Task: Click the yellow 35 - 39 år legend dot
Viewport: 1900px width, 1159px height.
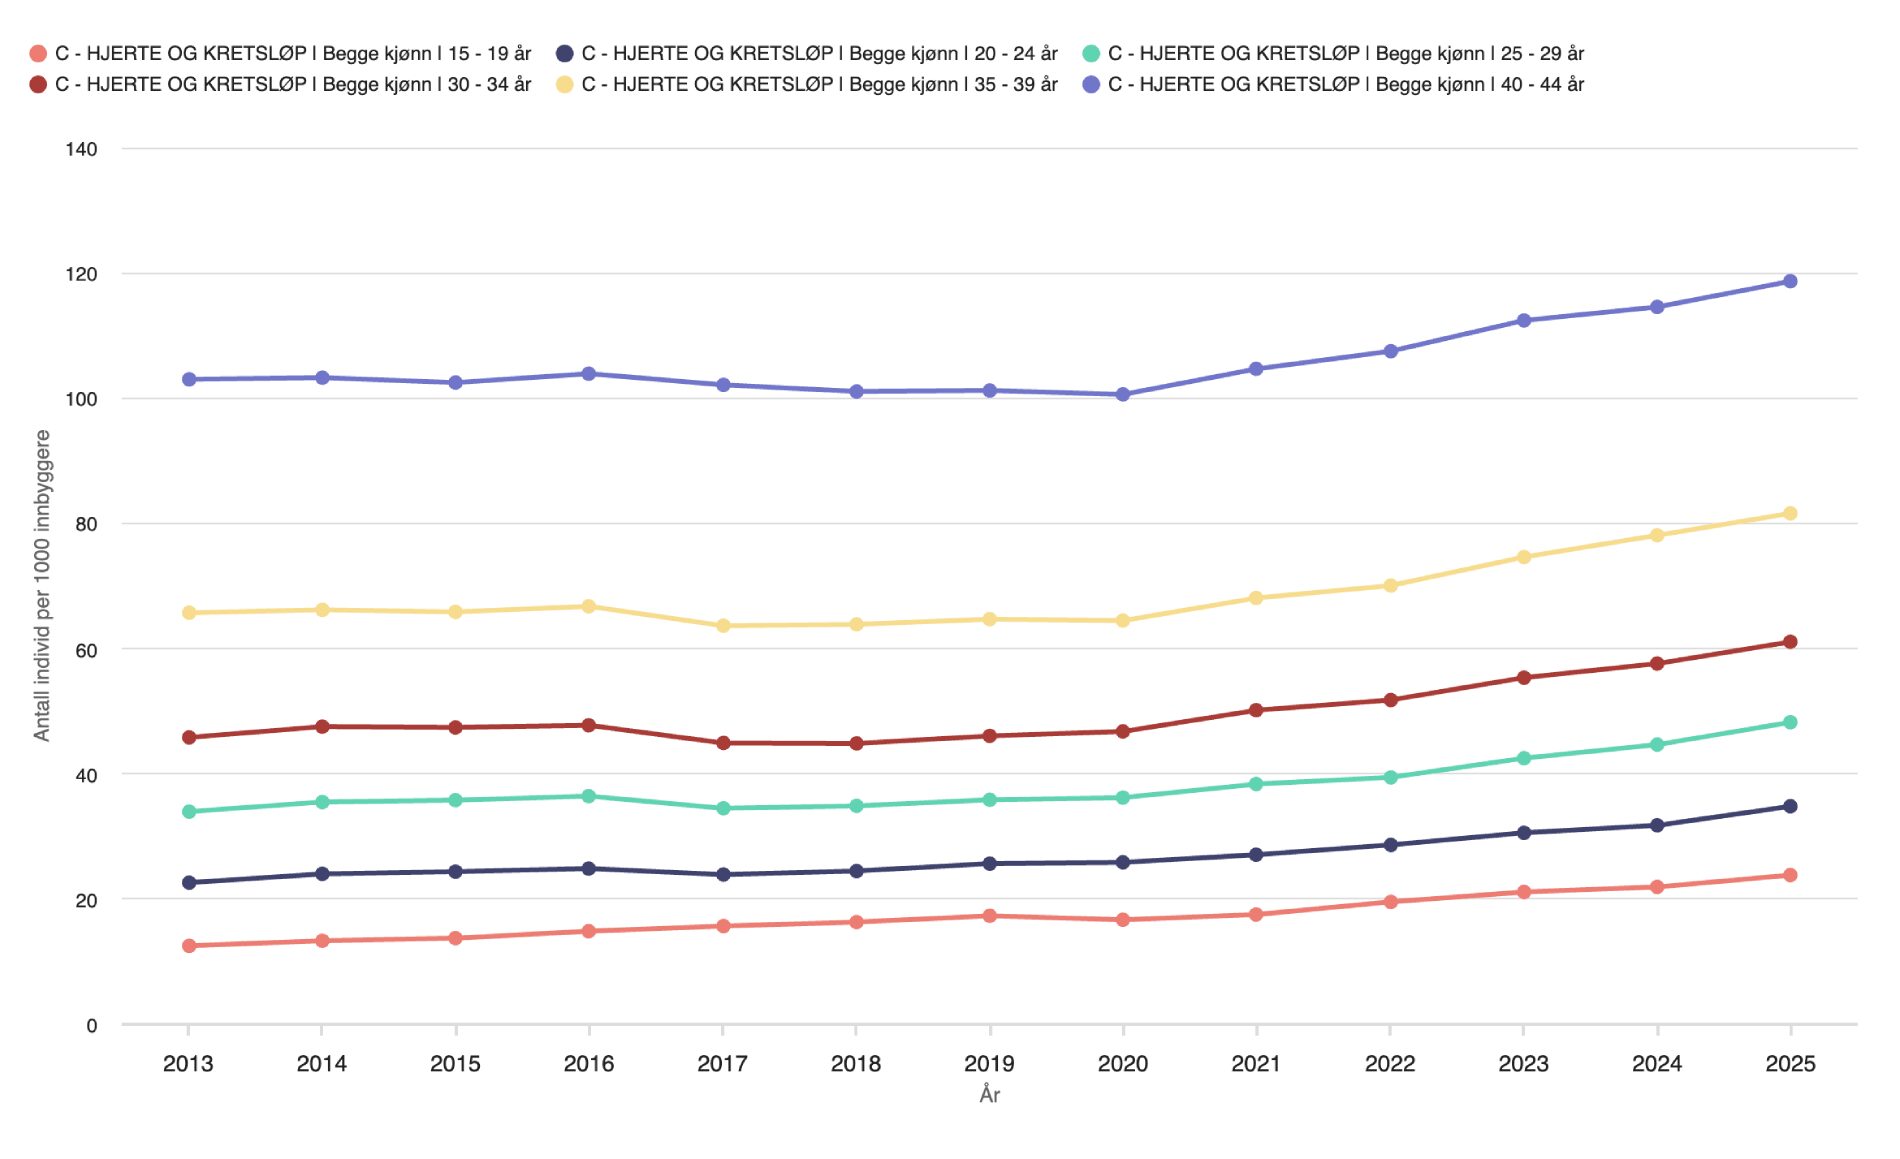Action: pos(565,85)
